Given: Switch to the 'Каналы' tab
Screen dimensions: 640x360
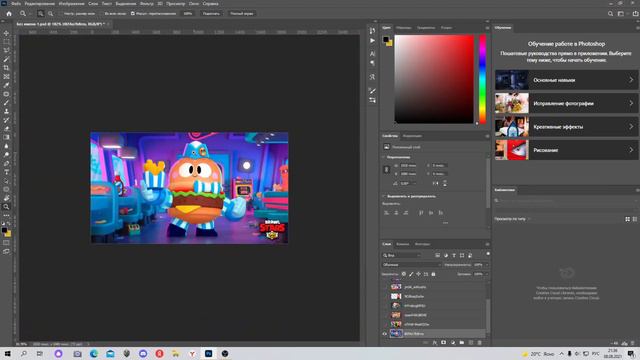Looking at the screenshot, I should (x=402, y=244).
